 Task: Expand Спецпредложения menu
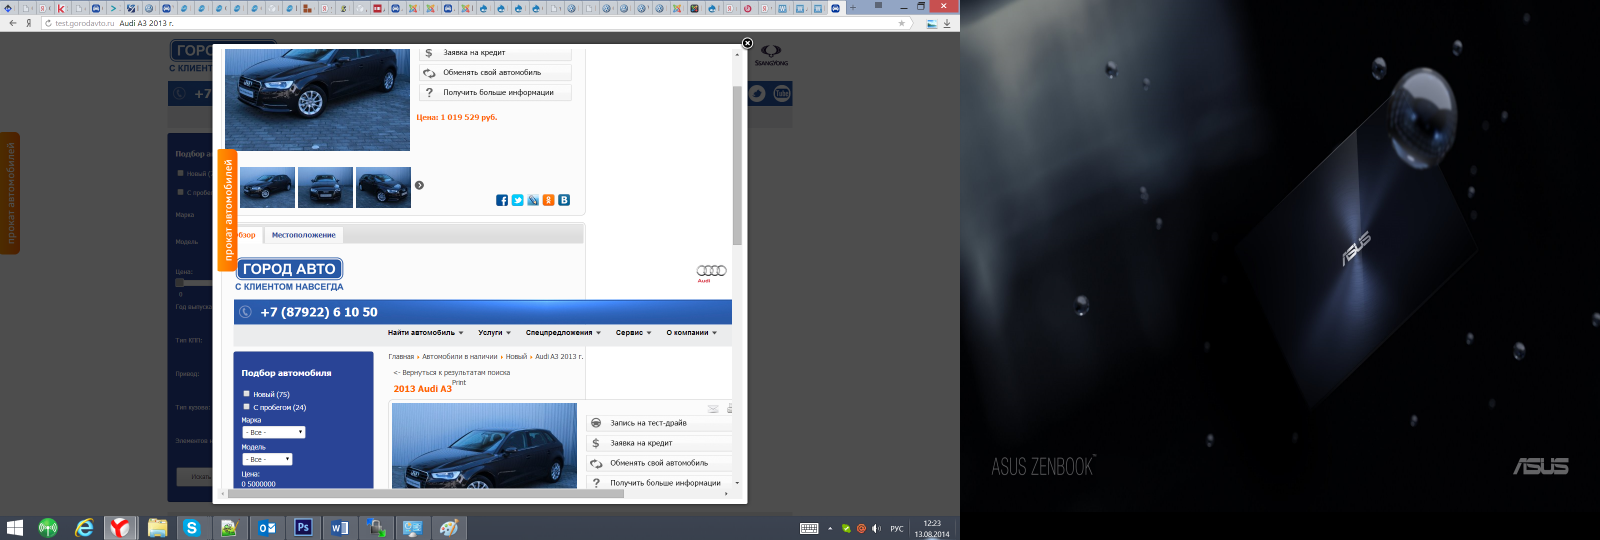pos(563,333)
